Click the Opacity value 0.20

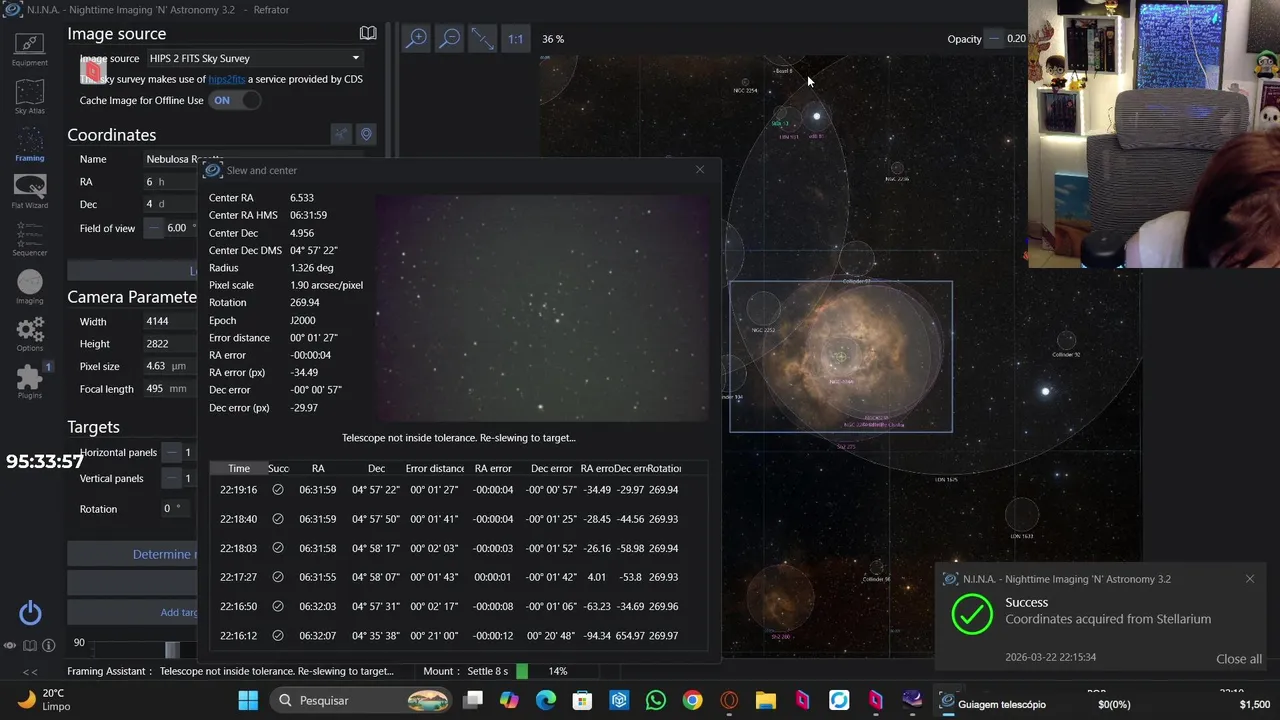(x=1016, y=38)
